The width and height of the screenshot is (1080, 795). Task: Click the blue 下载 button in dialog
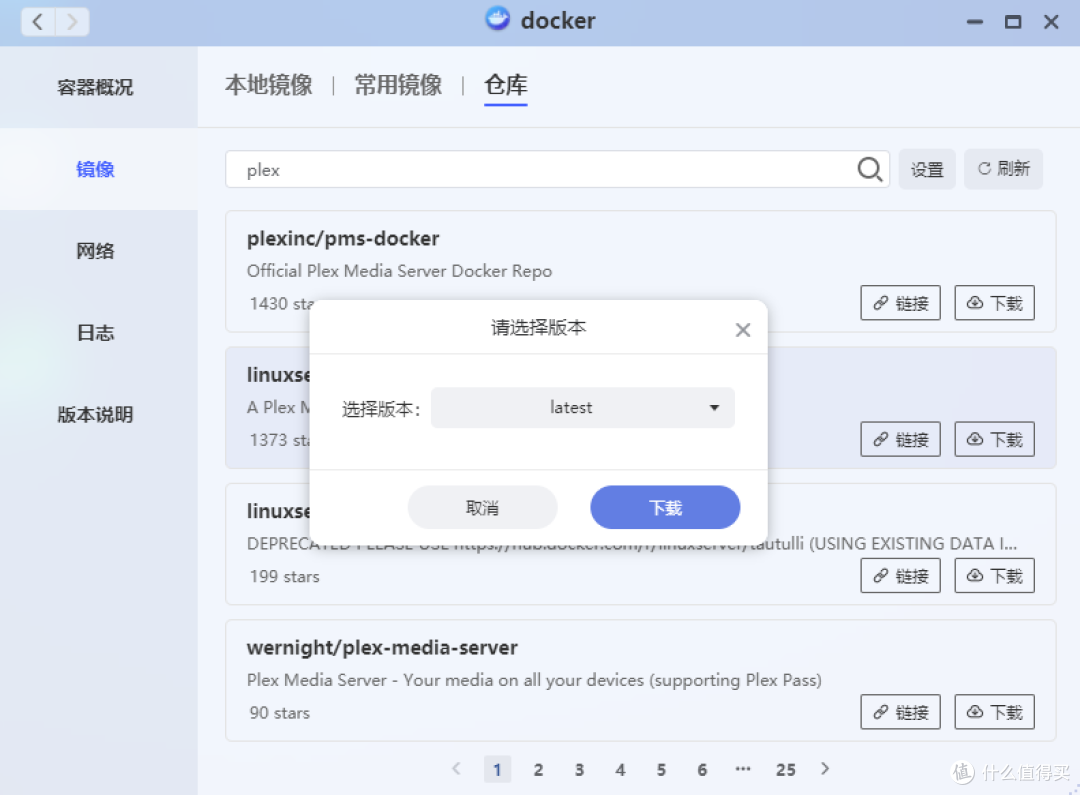pyautogui.click(x=665, y=508)
